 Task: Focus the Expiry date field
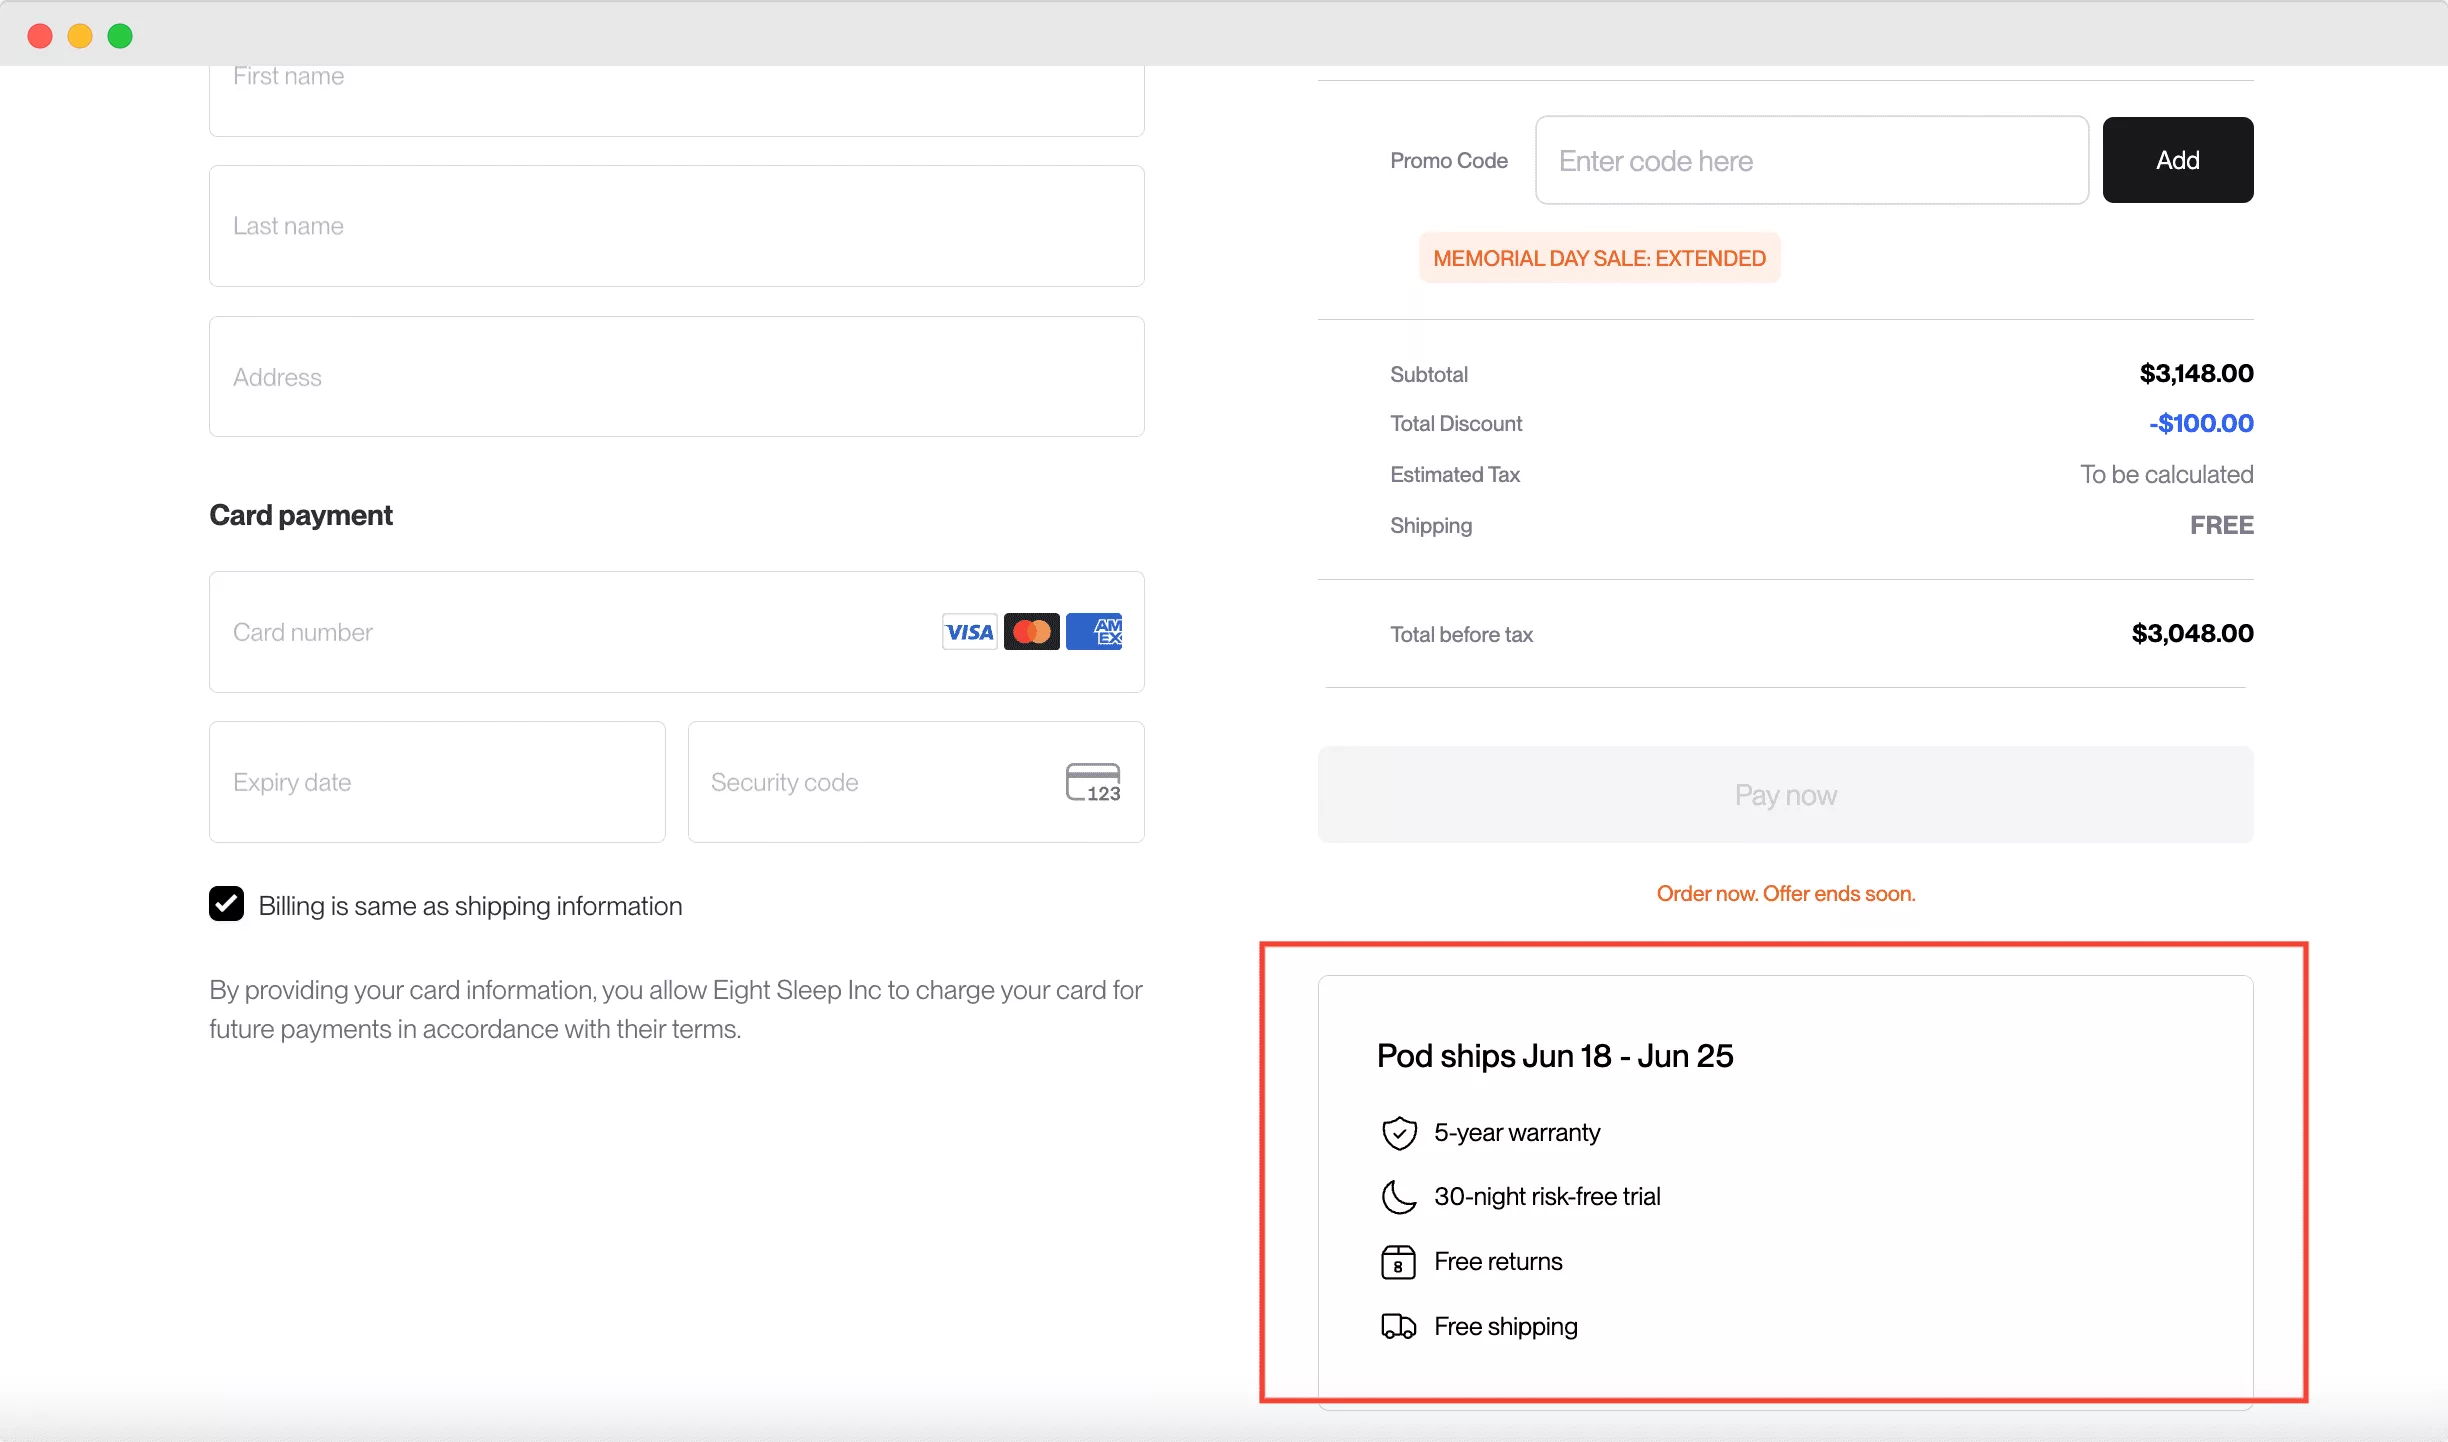[437, 782]
